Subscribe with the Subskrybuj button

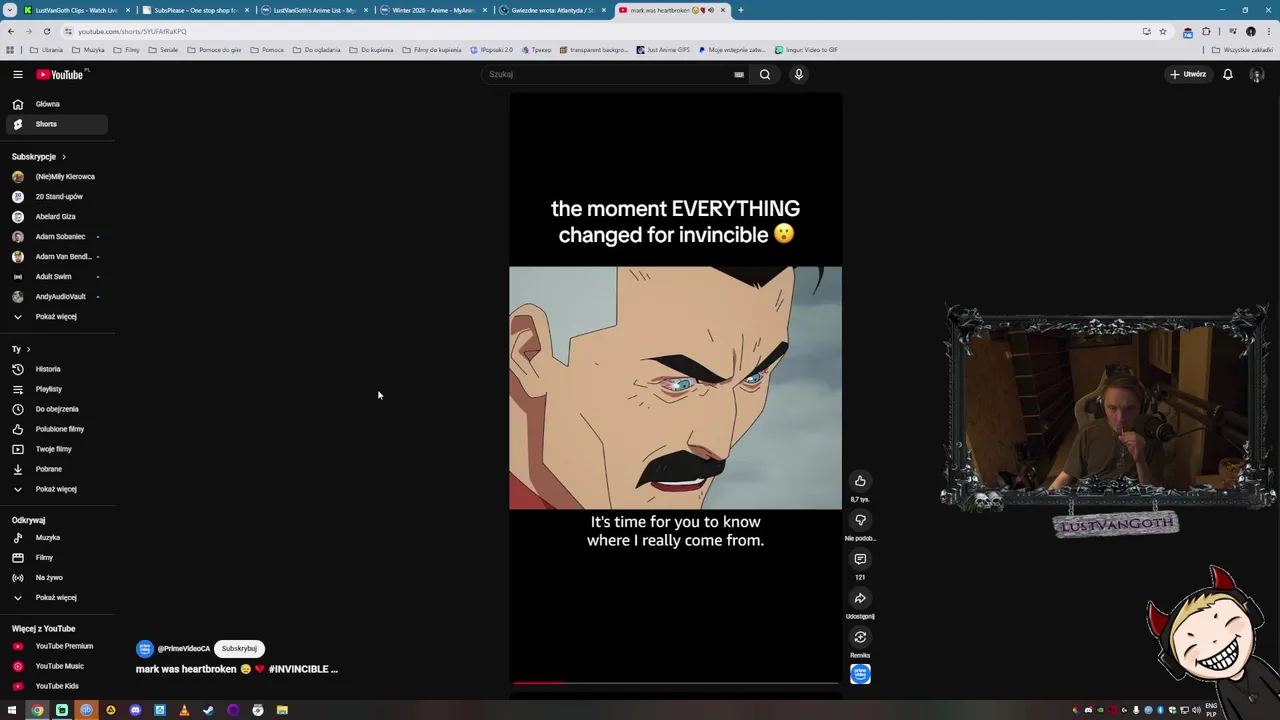pyautogui.click(x=239, y=648)
